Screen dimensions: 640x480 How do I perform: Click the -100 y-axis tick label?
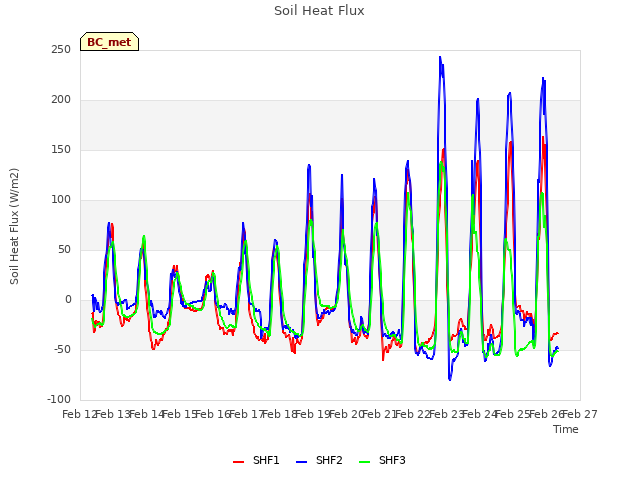(x=59, y=400)
